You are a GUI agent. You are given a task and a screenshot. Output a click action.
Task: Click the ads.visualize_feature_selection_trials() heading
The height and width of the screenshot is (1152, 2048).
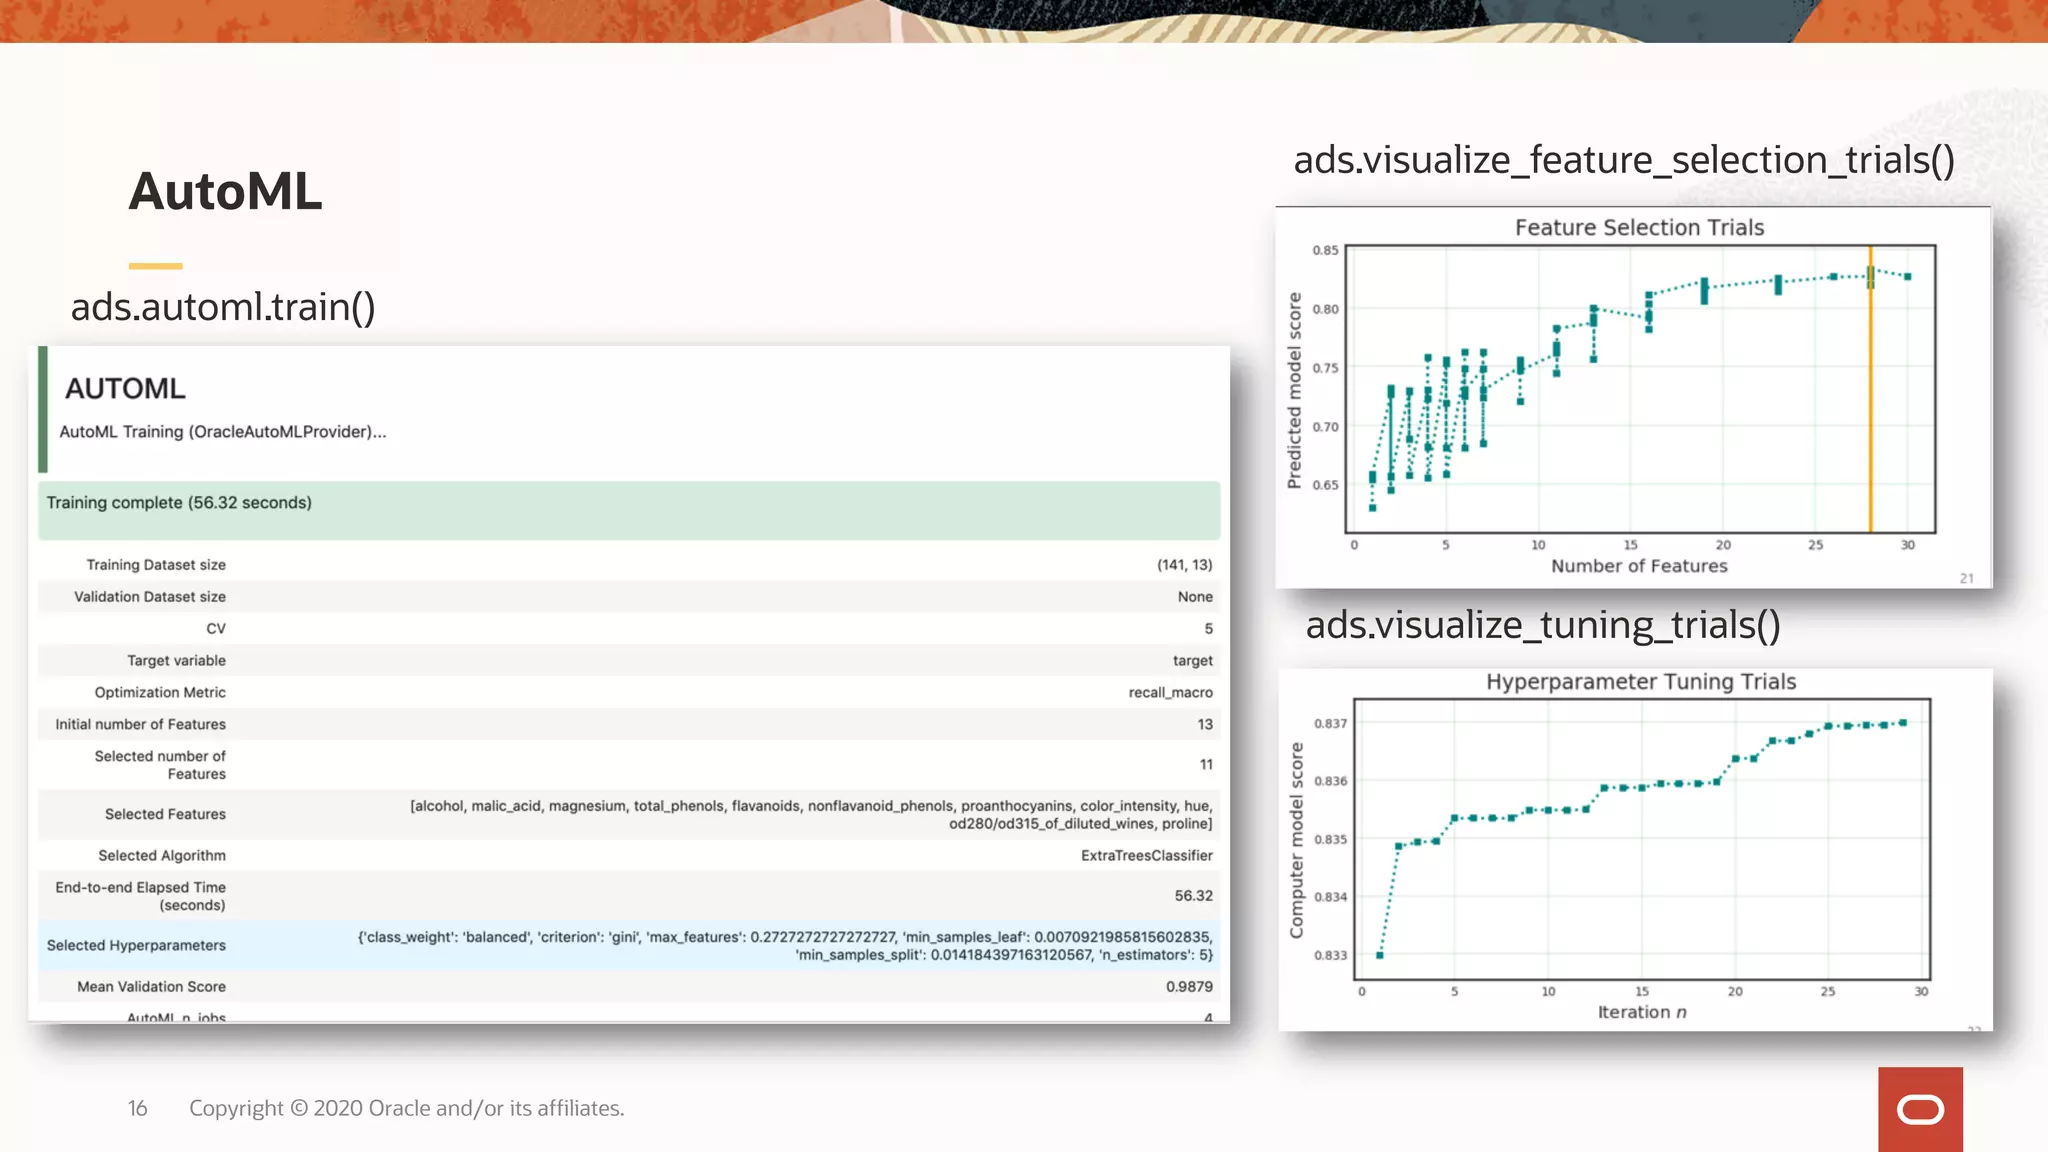coord(1624,160)
